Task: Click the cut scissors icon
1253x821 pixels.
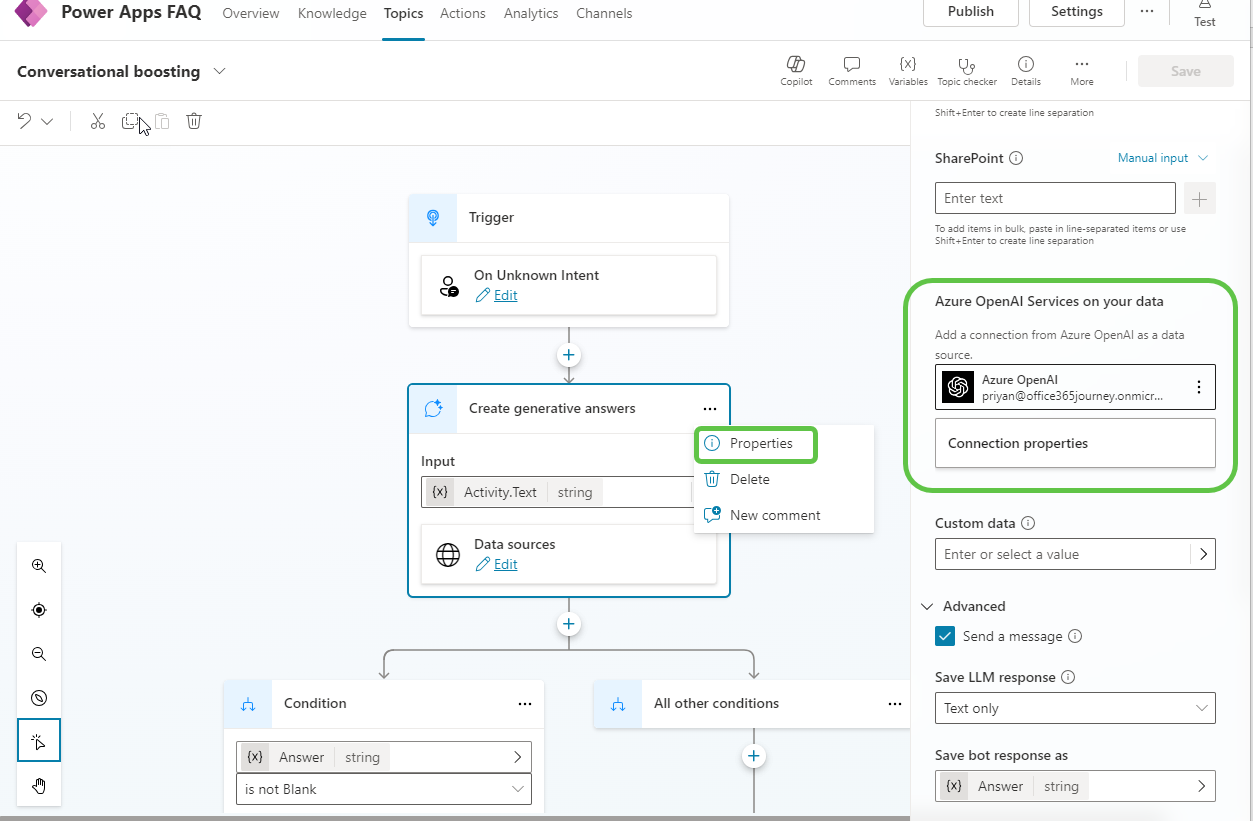Action: 97,121
